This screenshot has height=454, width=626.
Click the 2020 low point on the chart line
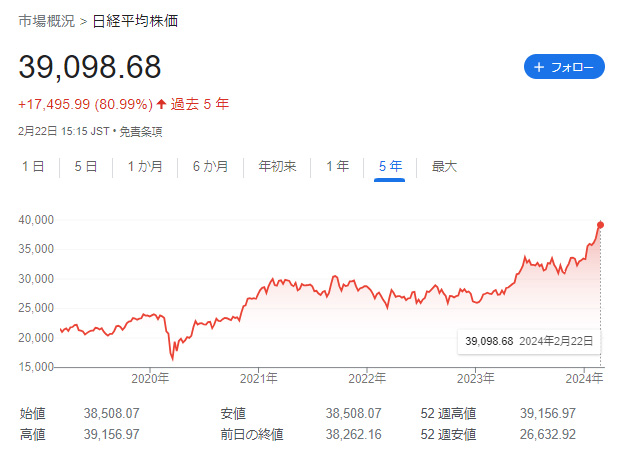172,357
